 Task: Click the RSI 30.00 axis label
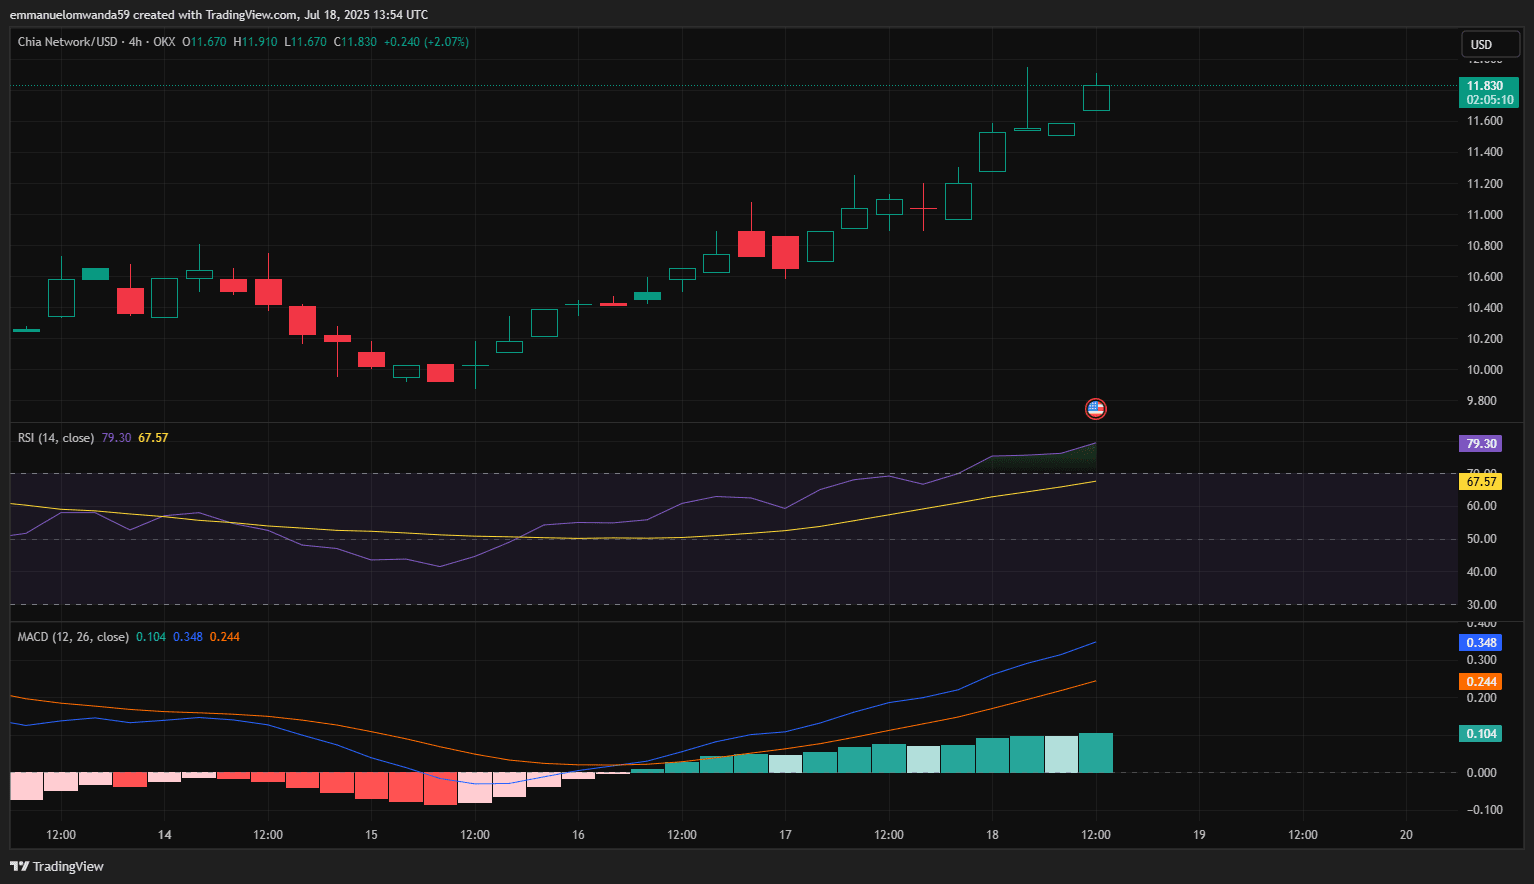[x=1482, y=605]
